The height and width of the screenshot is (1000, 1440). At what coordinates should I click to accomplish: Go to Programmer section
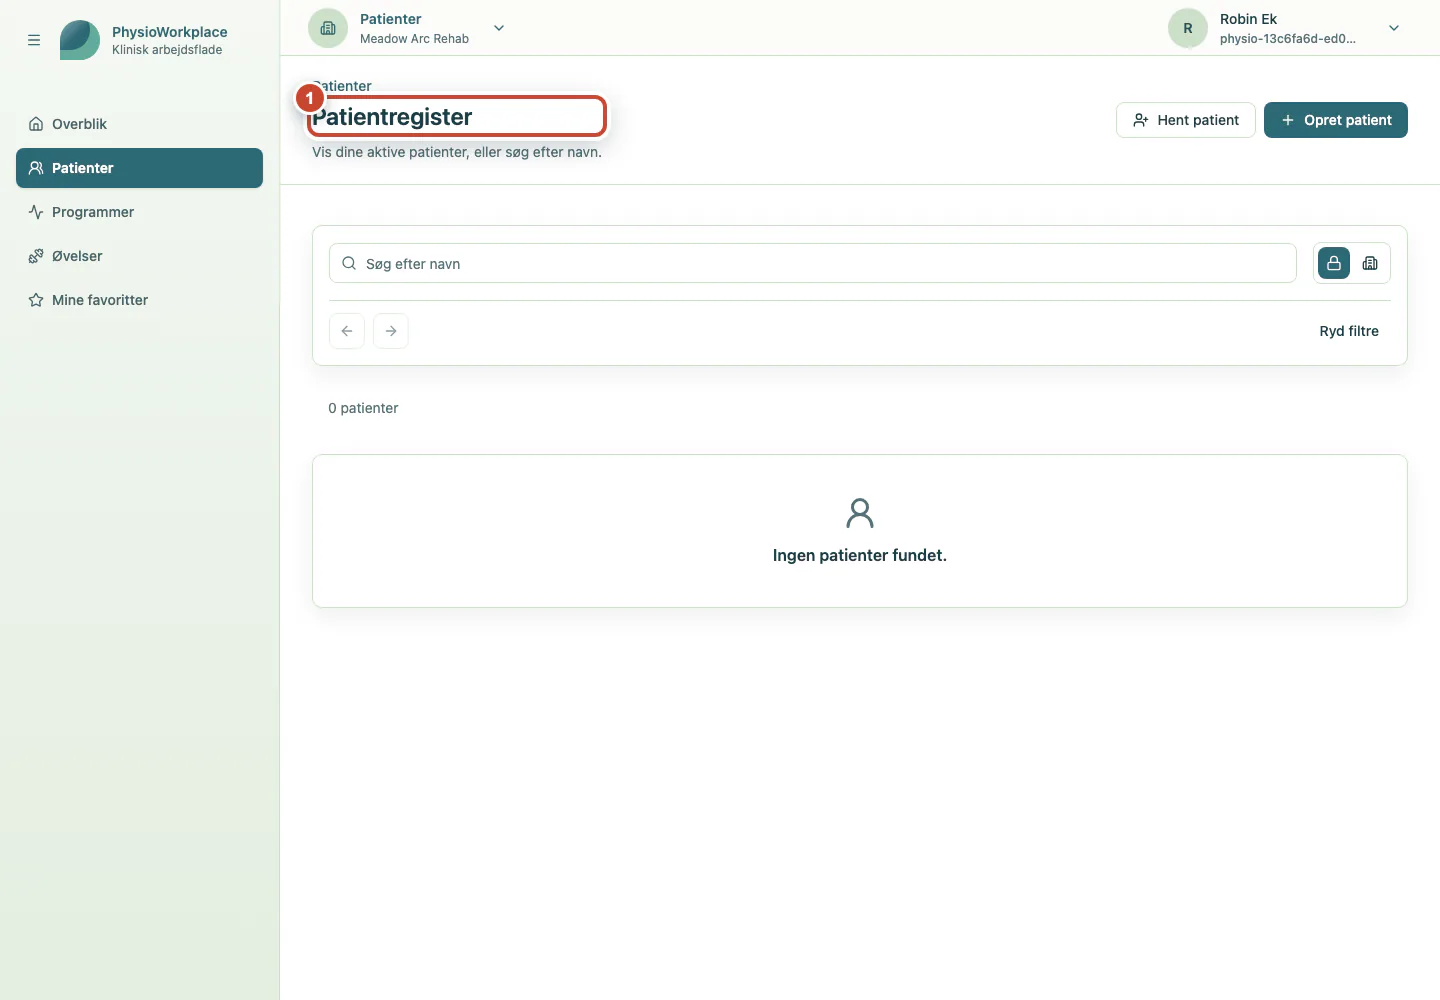[139, 212]
